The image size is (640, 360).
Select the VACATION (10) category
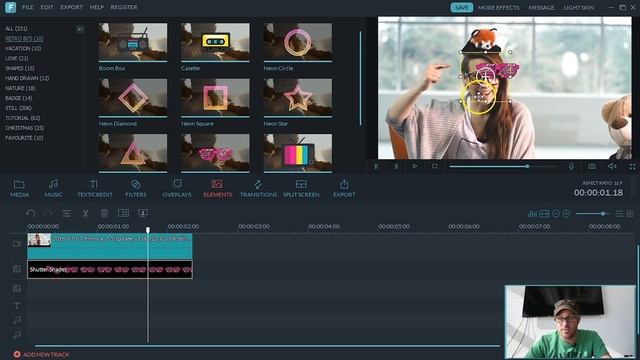pyautogui.click(x=23, y=48)
